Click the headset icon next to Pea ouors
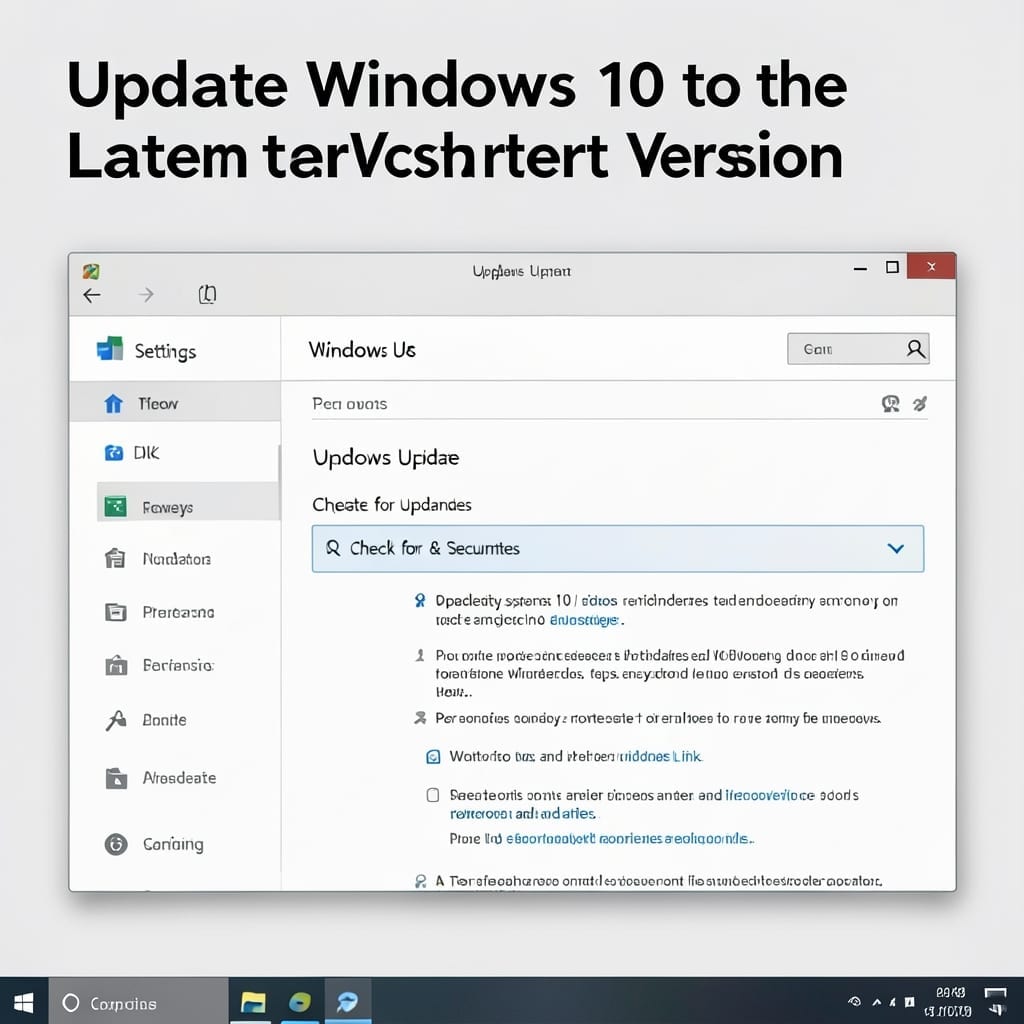The image size is (1024, 1024). click(890, 404)
